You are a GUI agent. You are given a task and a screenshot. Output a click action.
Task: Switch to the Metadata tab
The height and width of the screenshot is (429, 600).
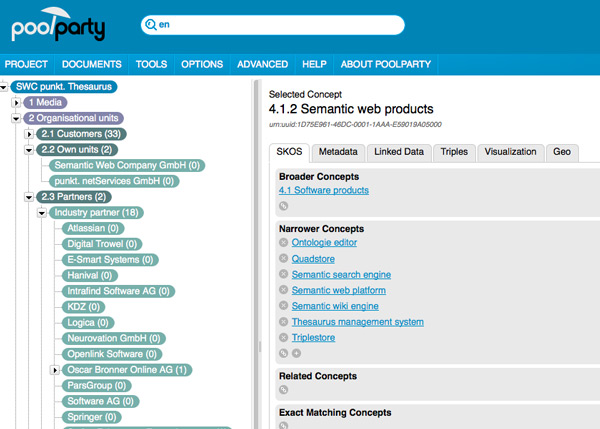(x=338, y=152)
